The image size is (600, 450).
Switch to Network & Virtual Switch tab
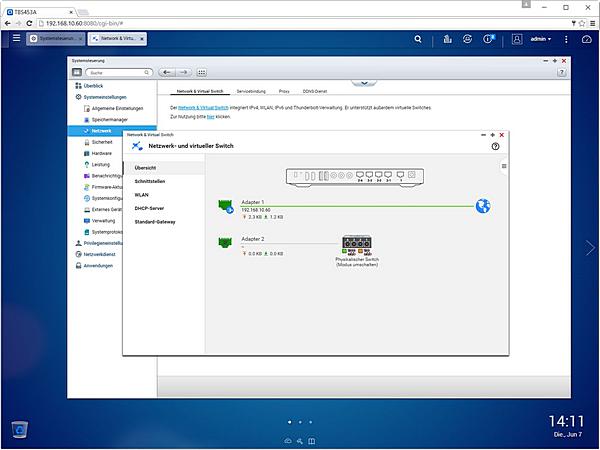click(200, 91)
